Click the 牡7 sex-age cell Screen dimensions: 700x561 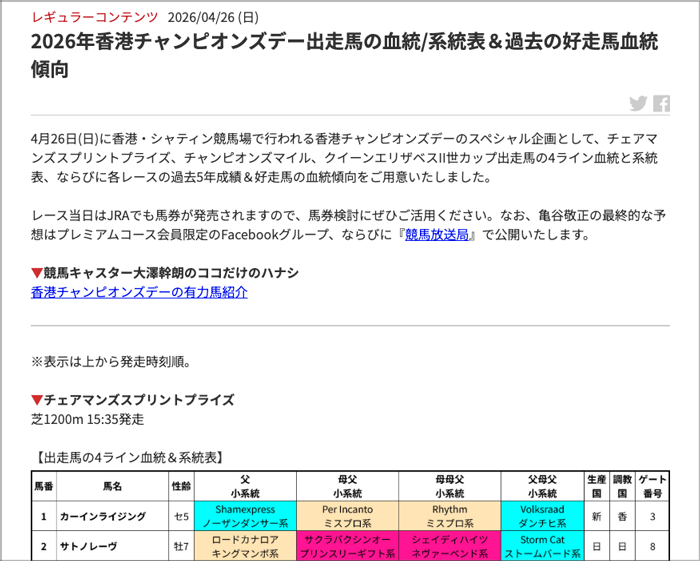coord(181,546)
